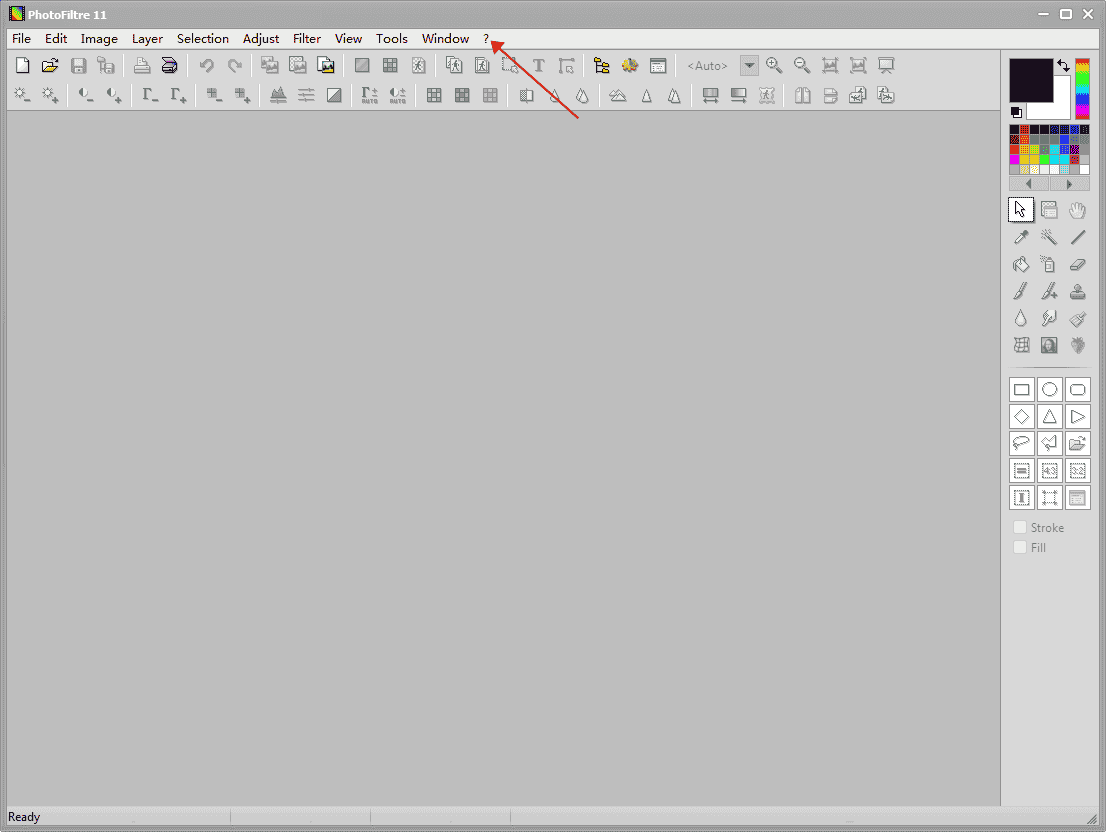This screenshot has height=832, width=1106.
Task: Click the zoom in magnifier icon
Action: coord(774,66)
